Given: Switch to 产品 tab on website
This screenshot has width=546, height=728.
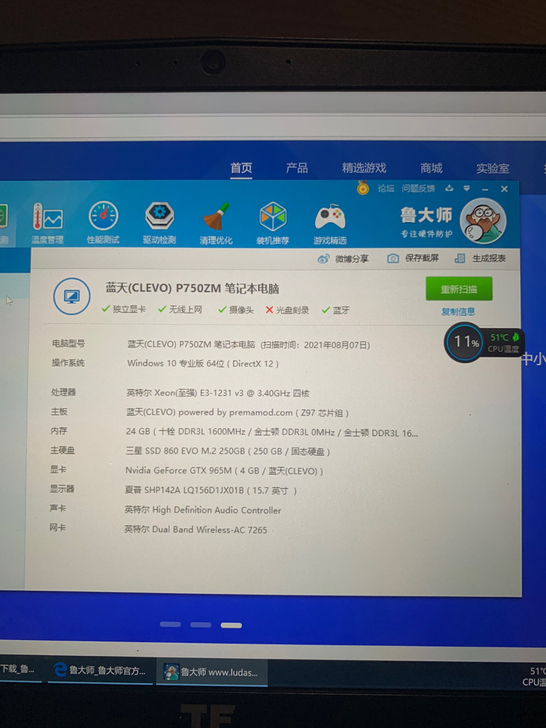Looking at the screenshot, I should pyautogui.click(x=297, y=168).
